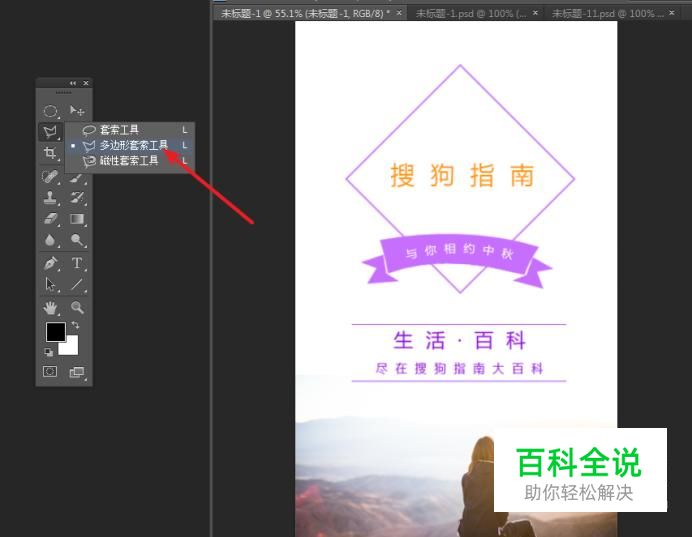
Task: Choose 磁性套索工具 from the flyout
Action: coord(130,161)
